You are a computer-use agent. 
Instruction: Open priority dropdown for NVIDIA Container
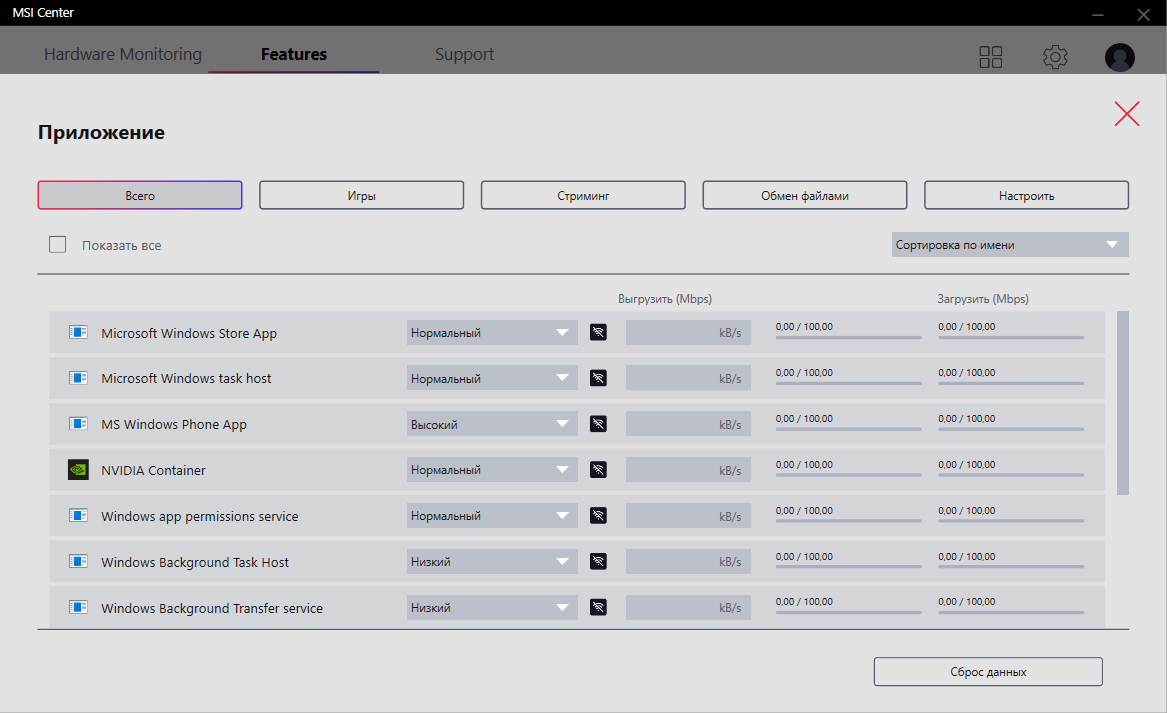click(x=492, y=470)
